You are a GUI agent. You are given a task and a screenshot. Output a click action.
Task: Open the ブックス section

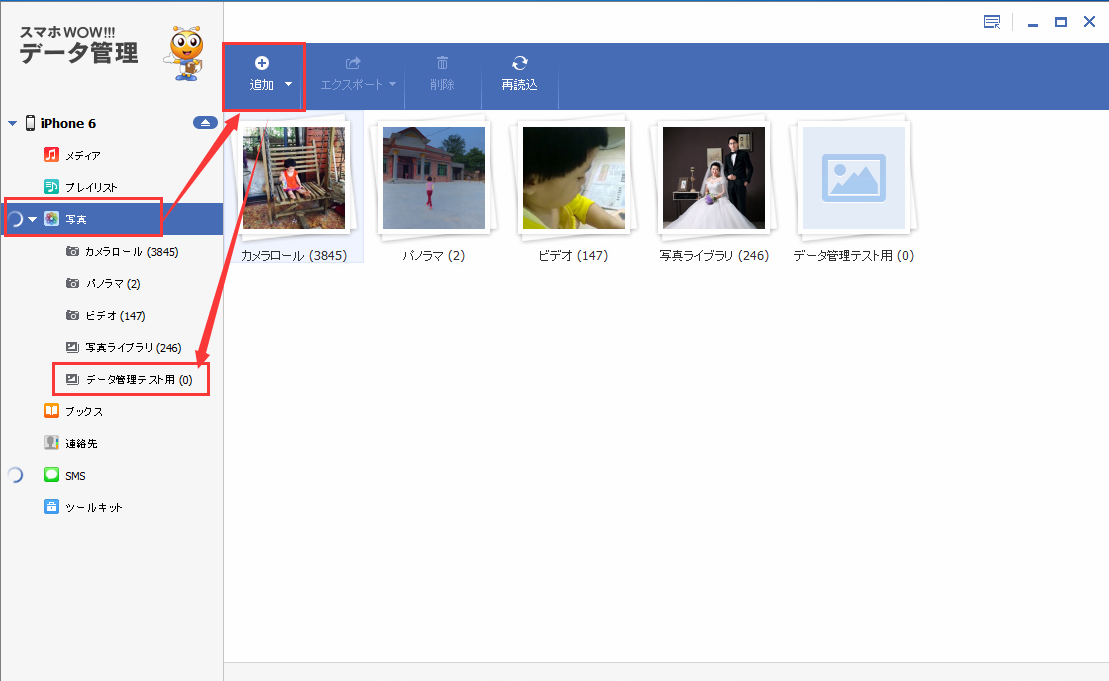click(51, 410)
